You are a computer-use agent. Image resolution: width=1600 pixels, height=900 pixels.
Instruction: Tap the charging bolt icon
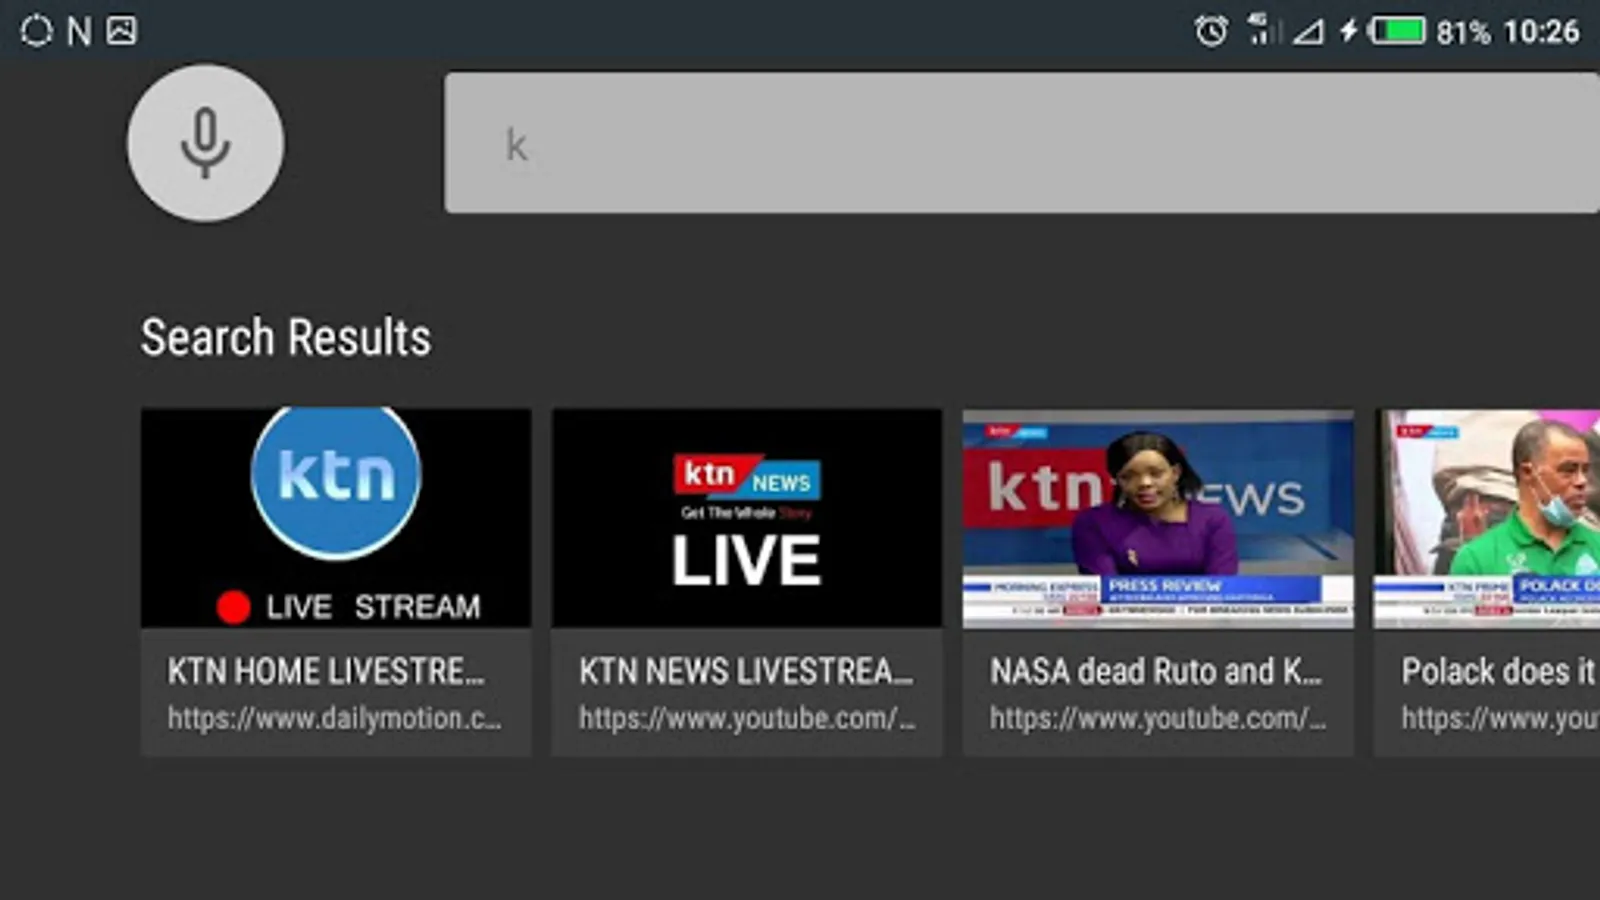(x=1349, y=31)
